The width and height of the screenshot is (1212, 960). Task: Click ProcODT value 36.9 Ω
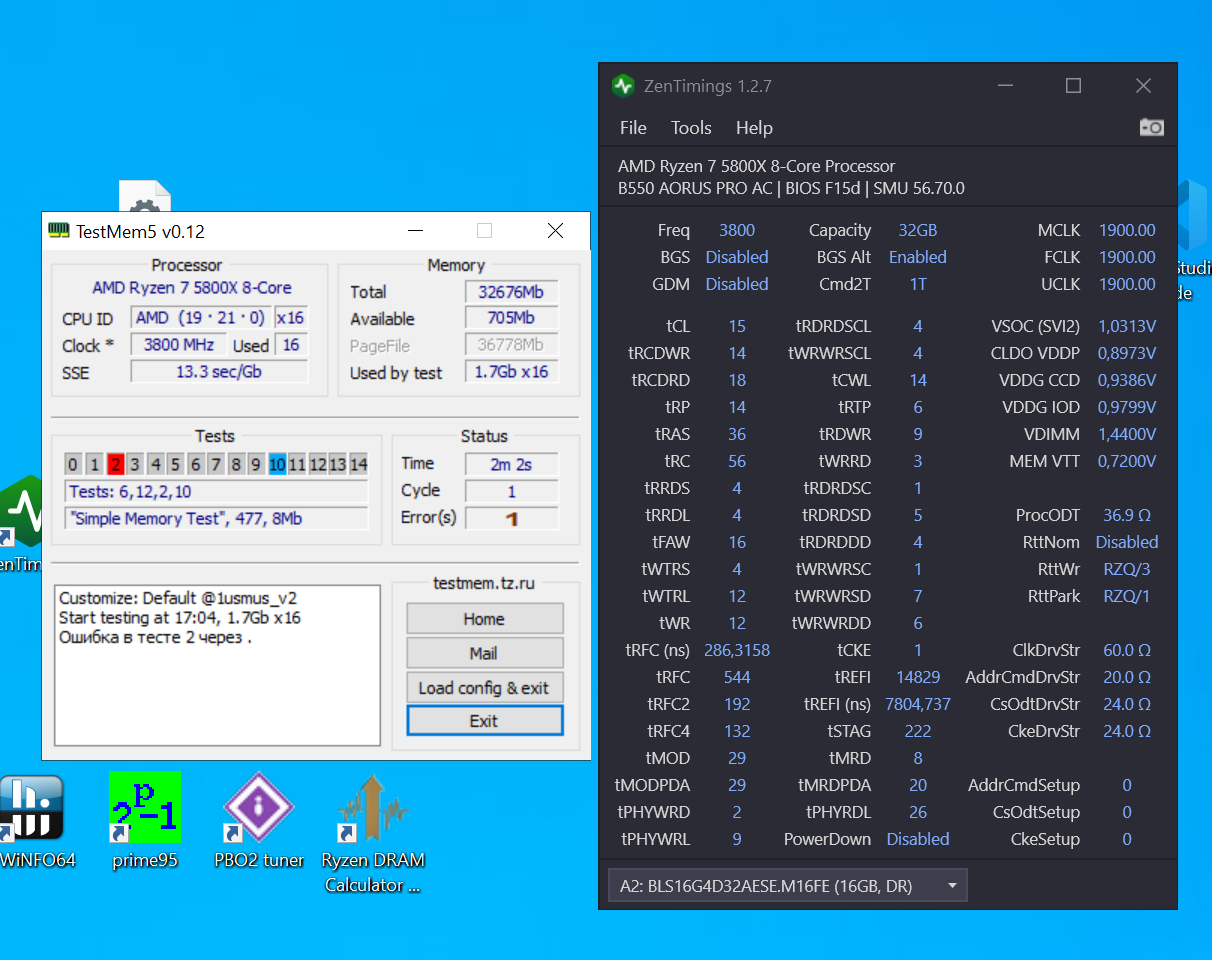point(1127,516)
